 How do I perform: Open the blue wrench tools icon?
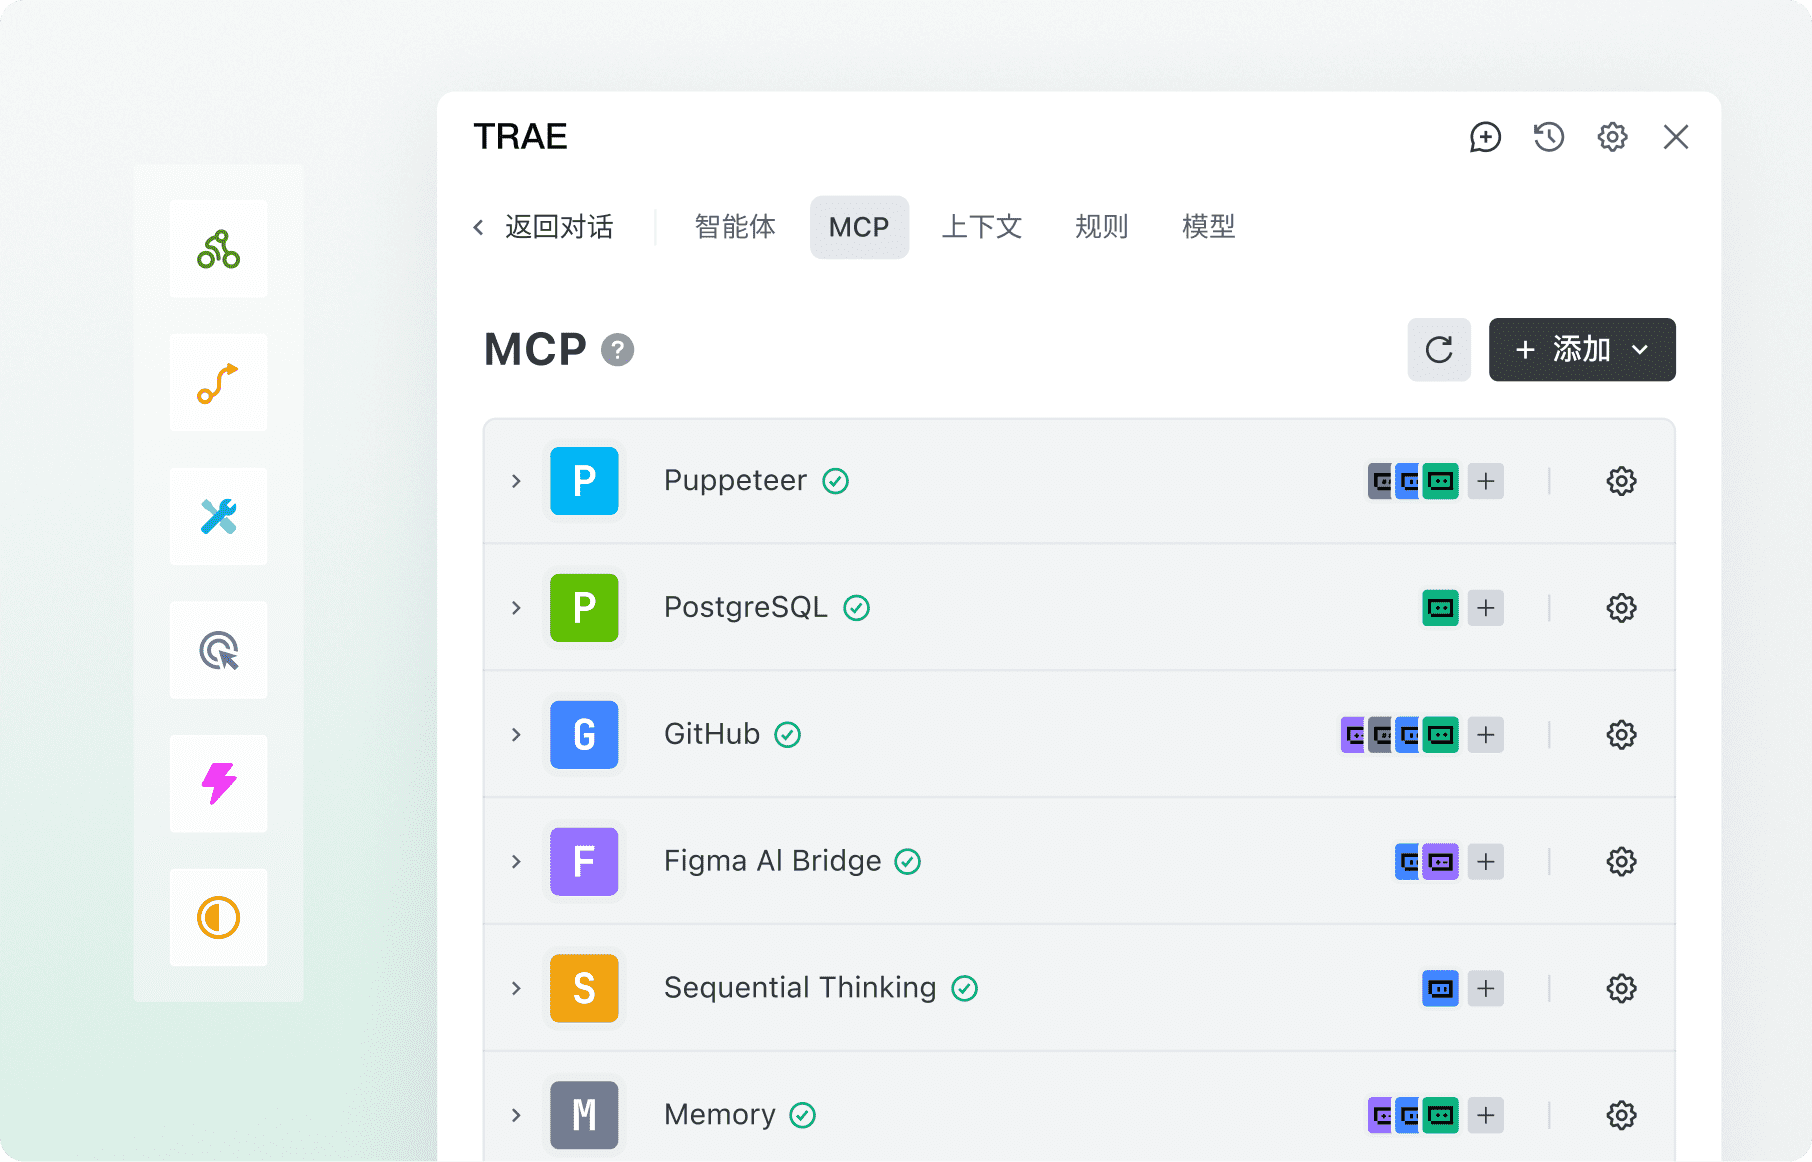[x=218, y=517]
